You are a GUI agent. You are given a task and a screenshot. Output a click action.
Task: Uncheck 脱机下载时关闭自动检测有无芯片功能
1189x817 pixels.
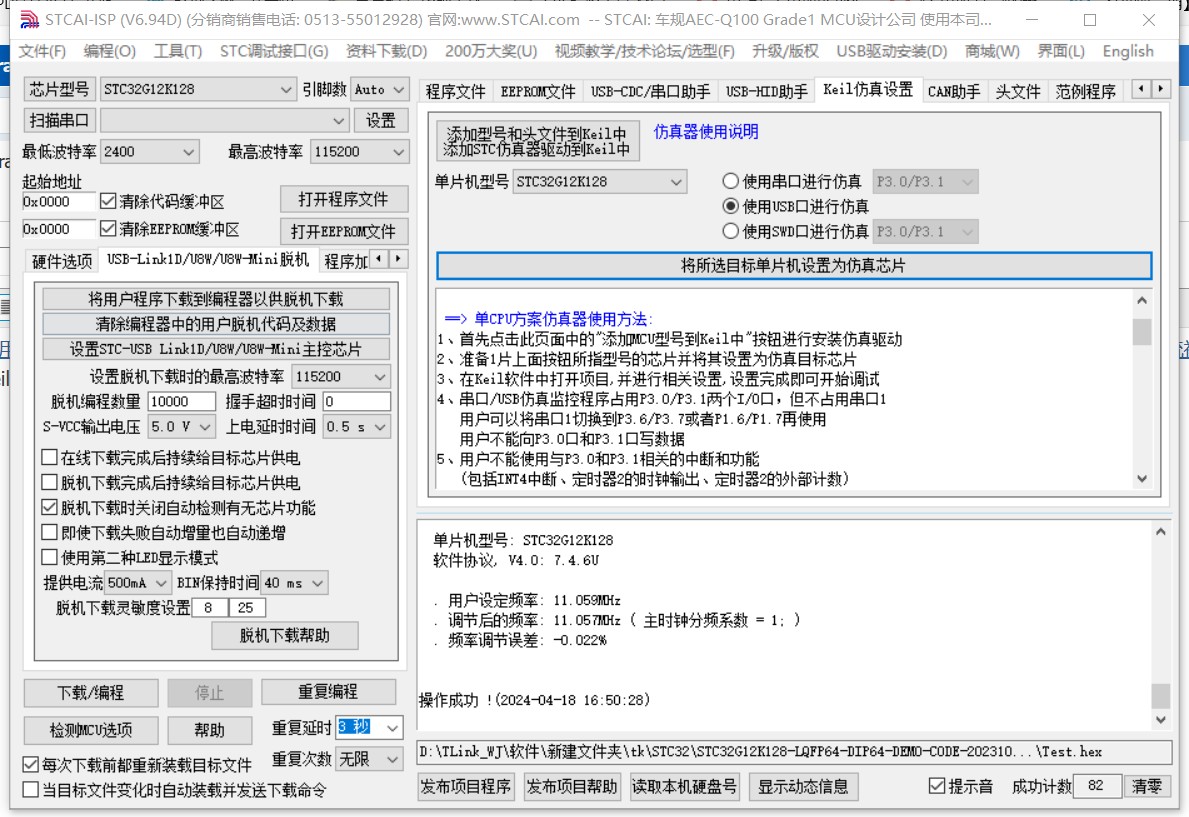click(50, 507)
